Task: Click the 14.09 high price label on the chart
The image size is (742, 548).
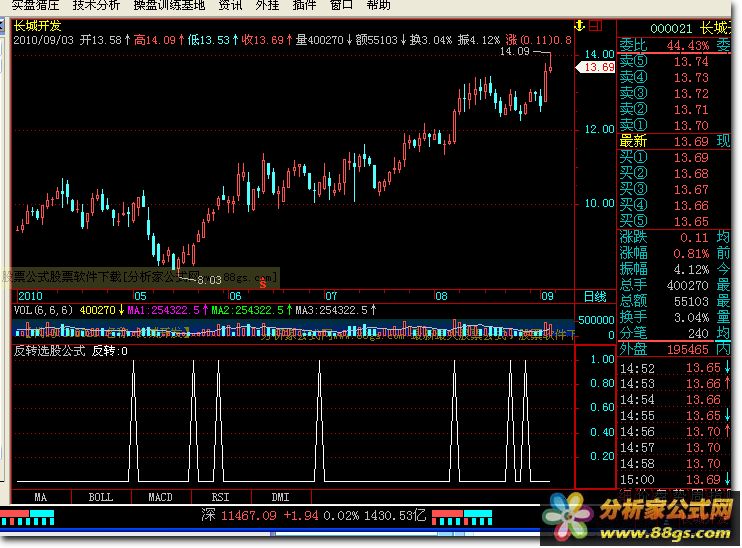Action: point(515,51)
